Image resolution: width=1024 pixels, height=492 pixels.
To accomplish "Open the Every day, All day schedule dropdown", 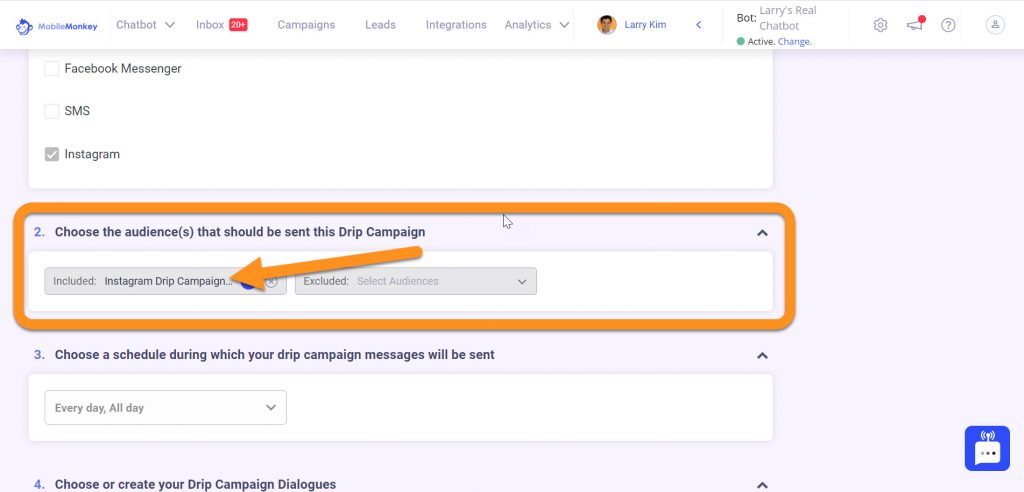I will click(x=165, y=408).
